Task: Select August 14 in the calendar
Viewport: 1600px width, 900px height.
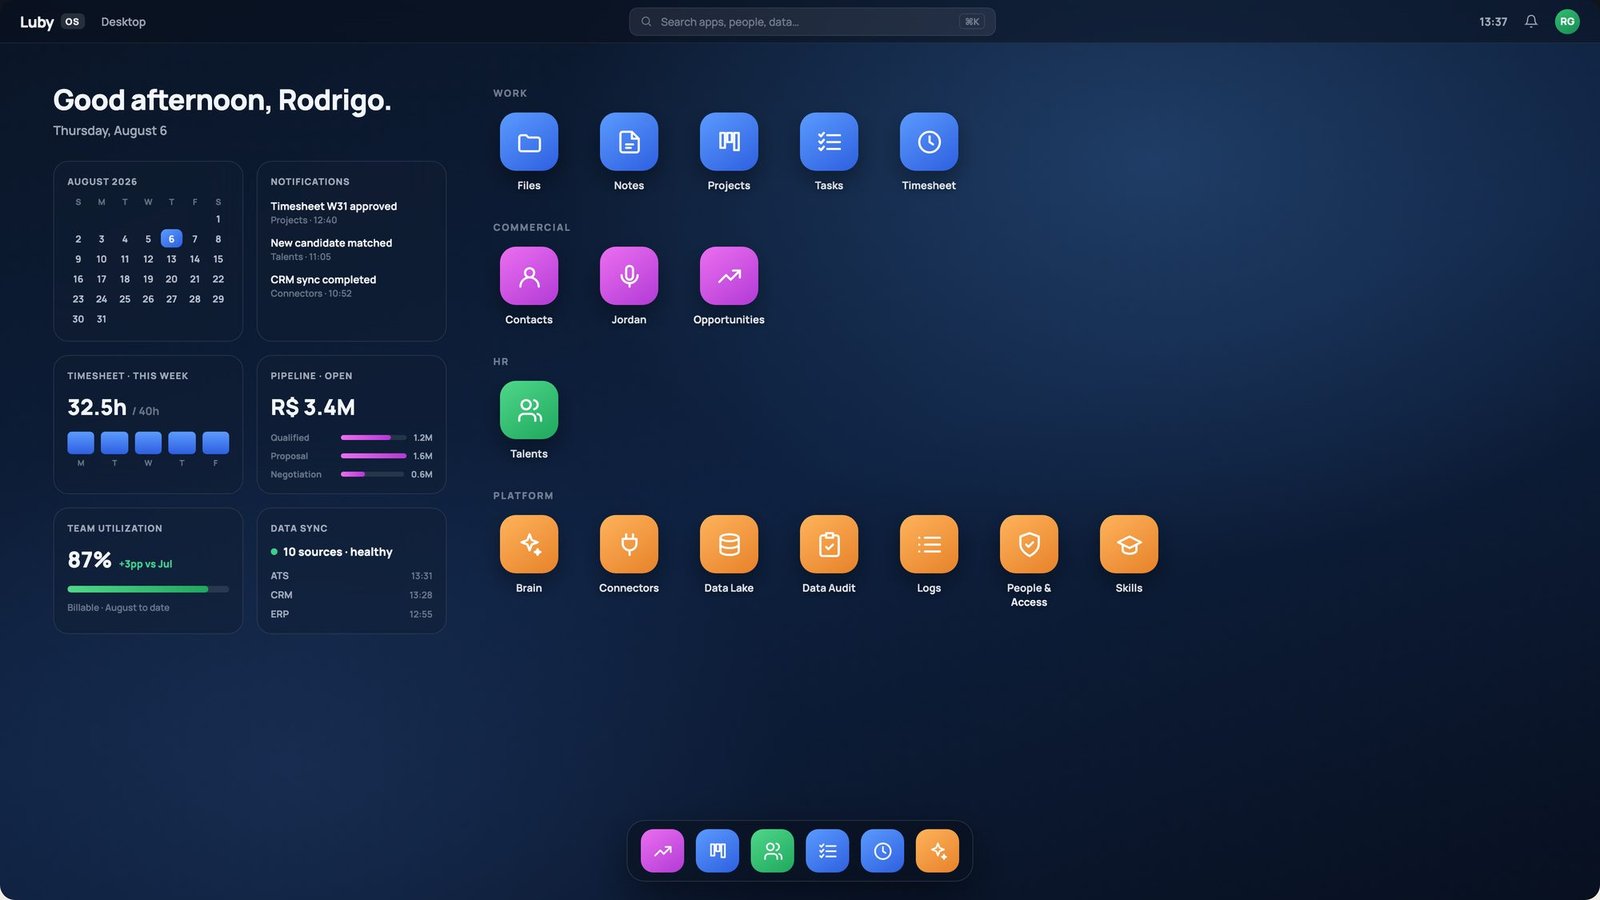Action: click(195, 259)
